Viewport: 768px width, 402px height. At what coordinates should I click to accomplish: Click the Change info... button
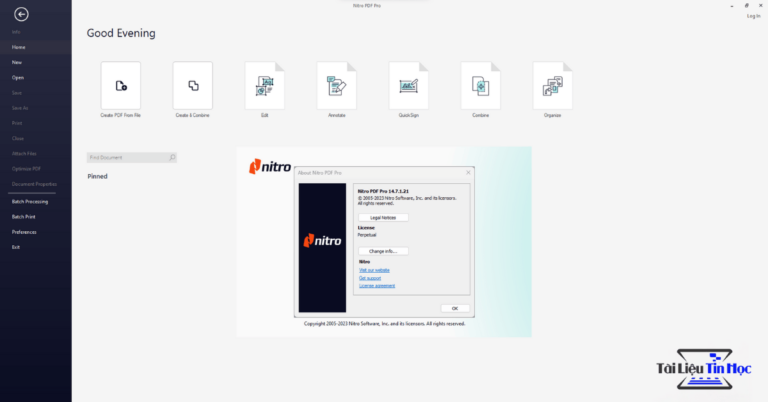pyautogui.click(x=383, y=251)
